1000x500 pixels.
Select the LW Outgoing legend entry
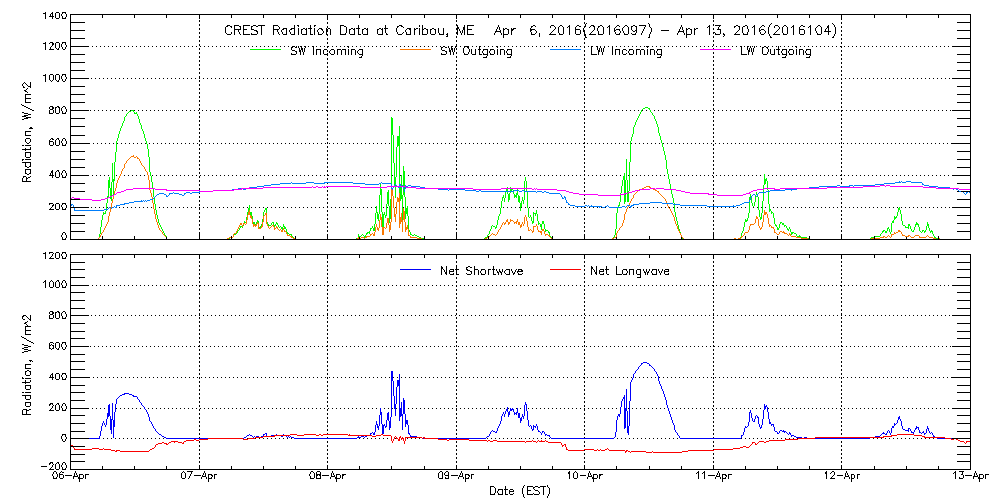point(775,51)
